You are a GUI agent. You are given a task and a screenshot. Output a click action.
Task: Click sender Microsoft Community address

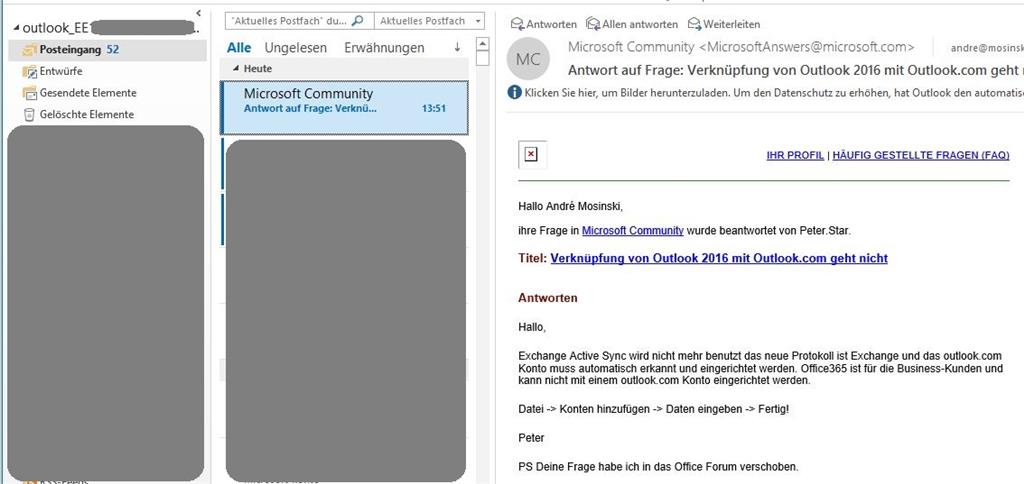click(741, 47)
